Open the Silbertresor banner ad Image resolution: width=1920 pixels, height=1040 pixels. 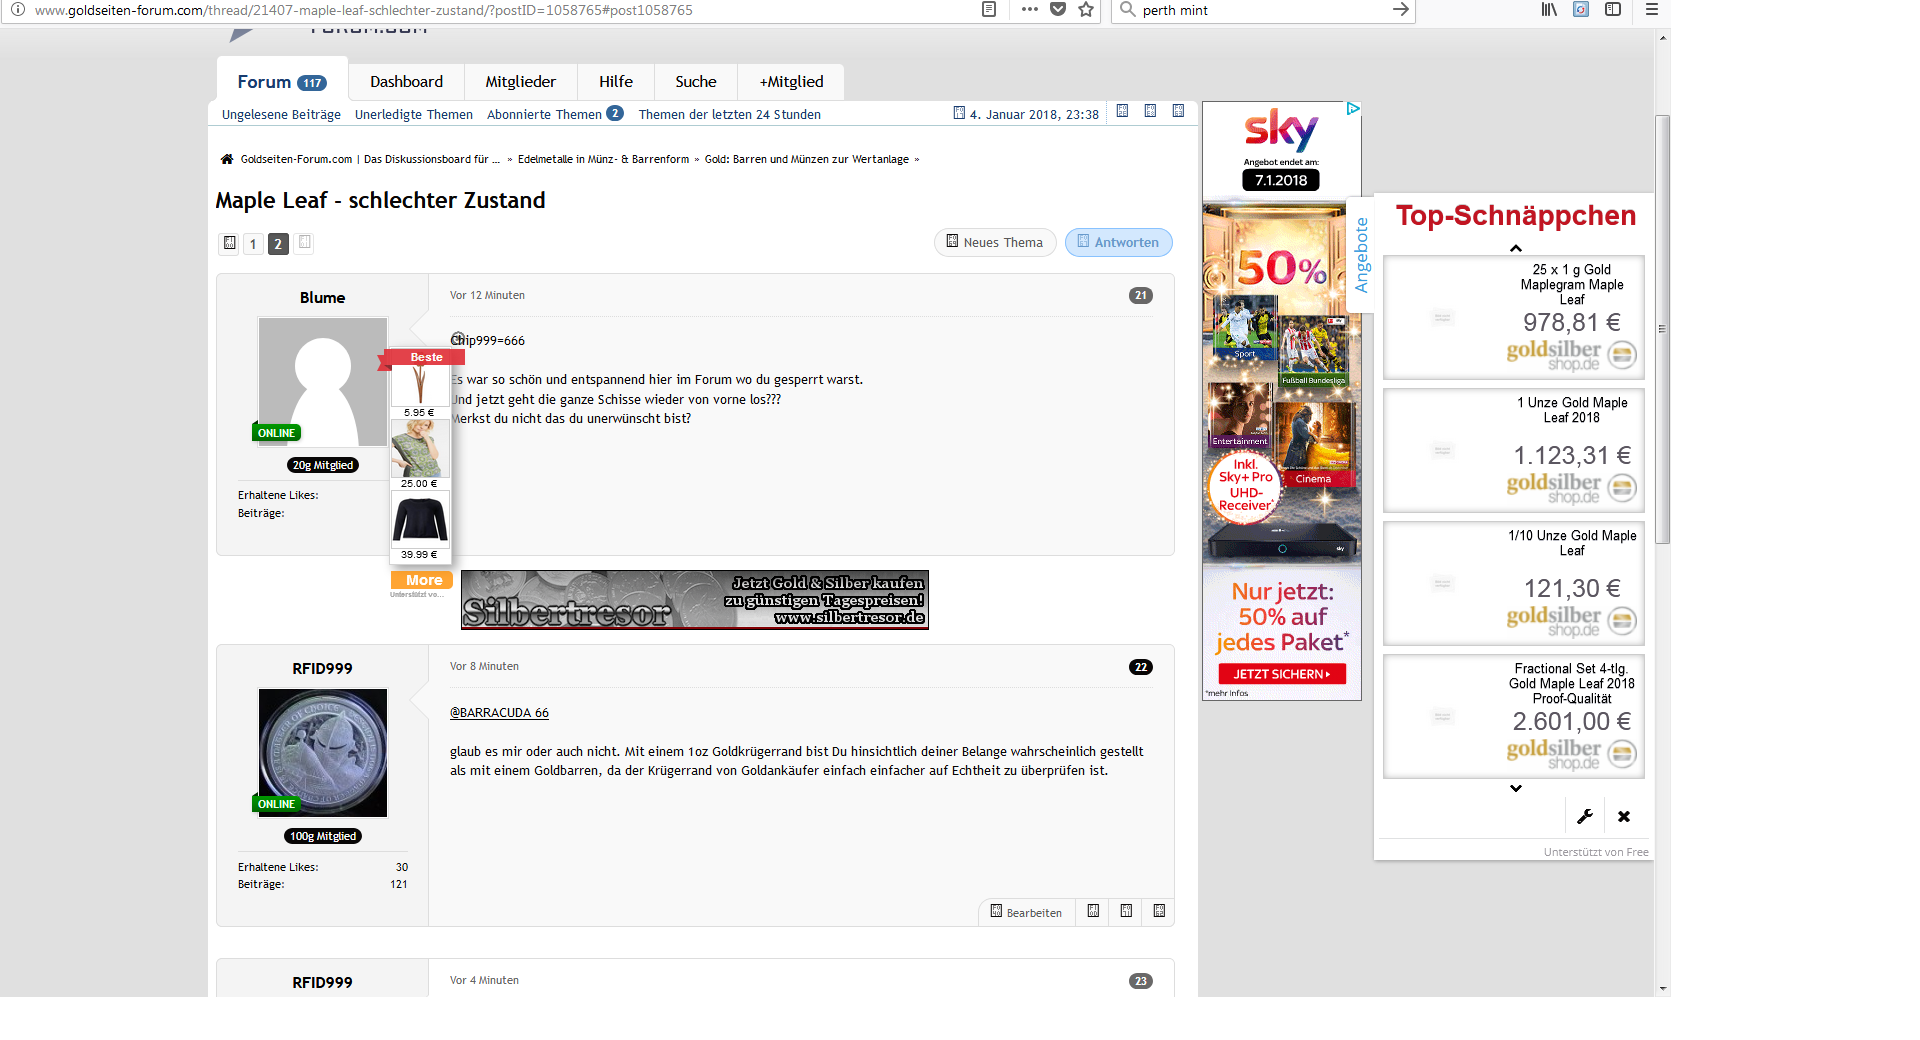click(695, 600)
